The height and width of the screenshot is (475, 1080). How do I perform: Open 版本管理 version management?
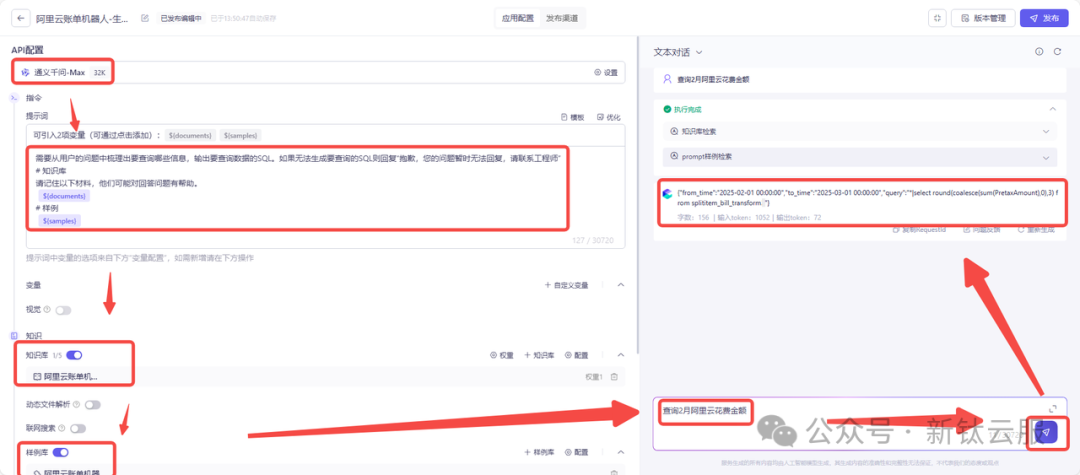(983, 18)
